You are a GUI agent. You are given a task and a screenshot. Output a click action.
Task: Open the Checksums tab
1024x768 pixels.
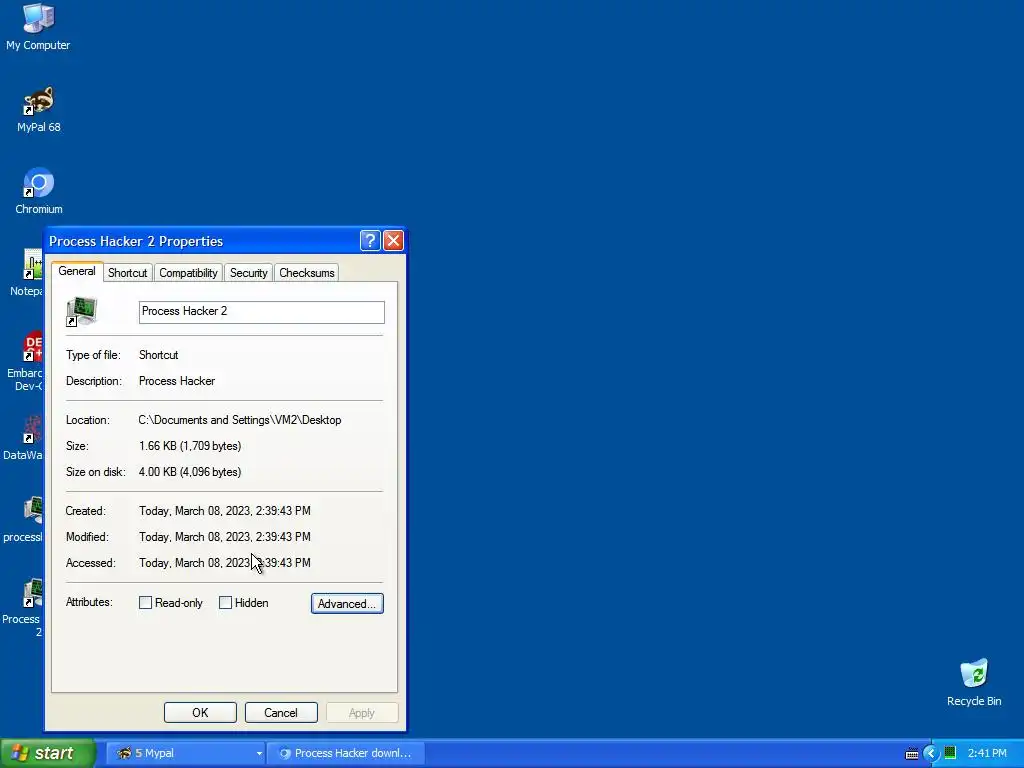coord(307,273)
